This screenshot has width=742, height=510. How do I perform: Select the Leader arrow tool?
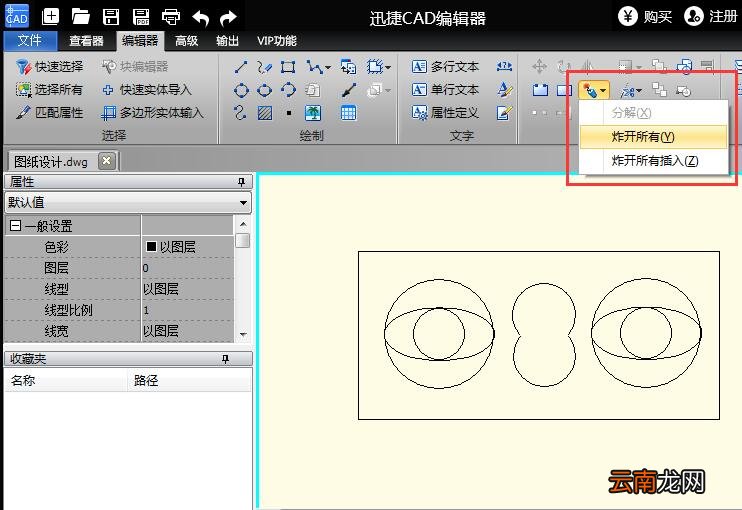(349, 90)
